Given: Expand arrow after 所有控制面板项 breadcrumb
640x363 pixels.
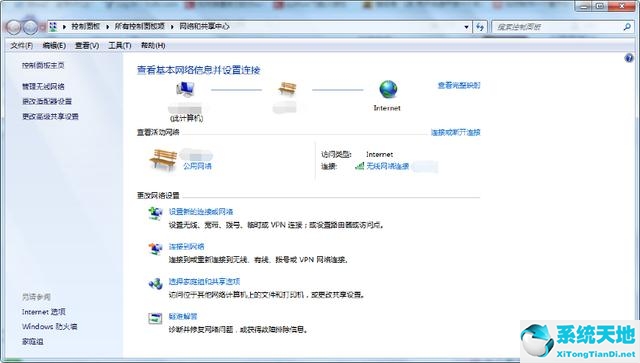Looking at the screenshot, I should click(172, 27).
